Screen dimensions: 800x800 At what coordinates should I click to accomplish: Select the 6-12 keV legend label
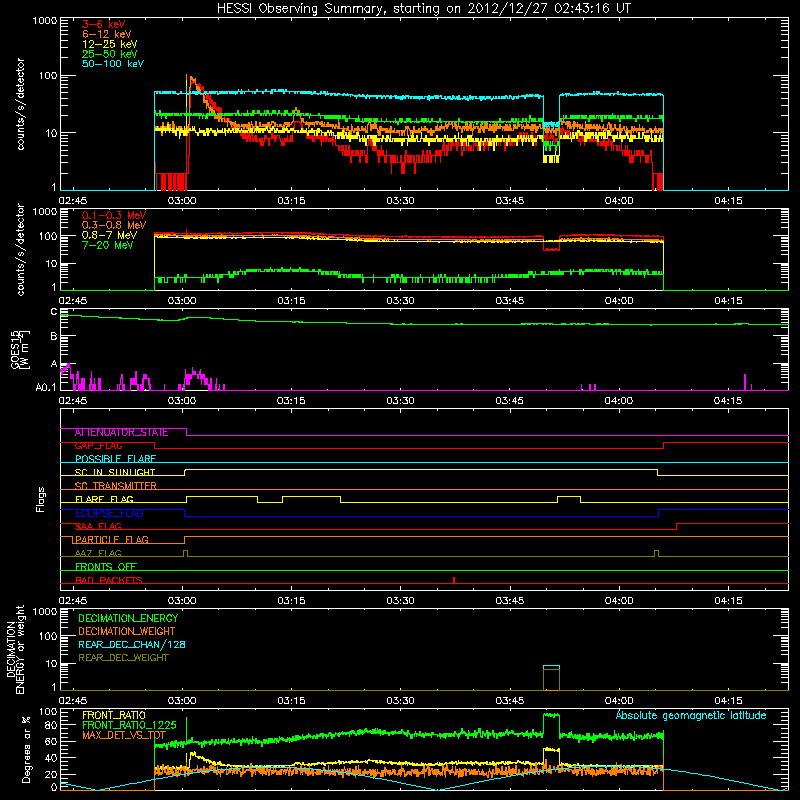point(107,34)
